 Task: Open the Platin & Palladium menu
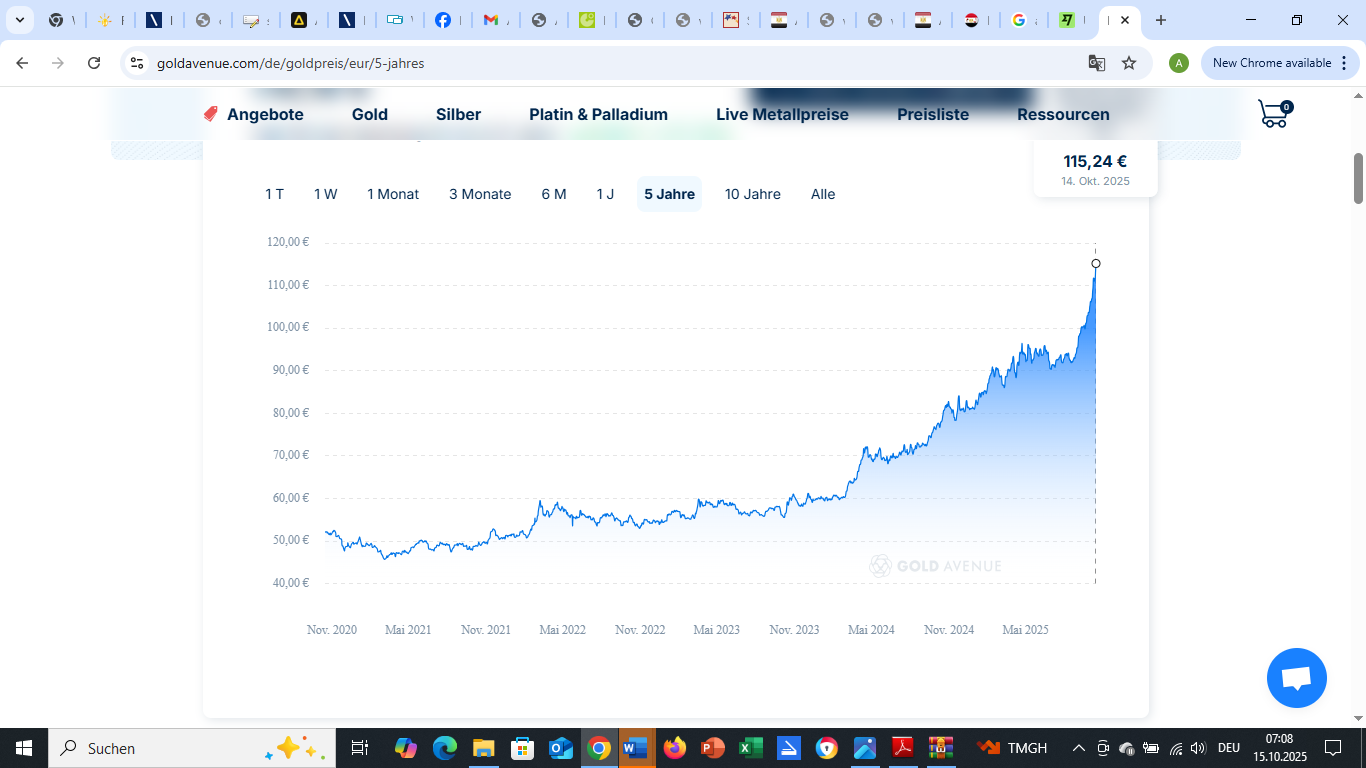[598, 114]
